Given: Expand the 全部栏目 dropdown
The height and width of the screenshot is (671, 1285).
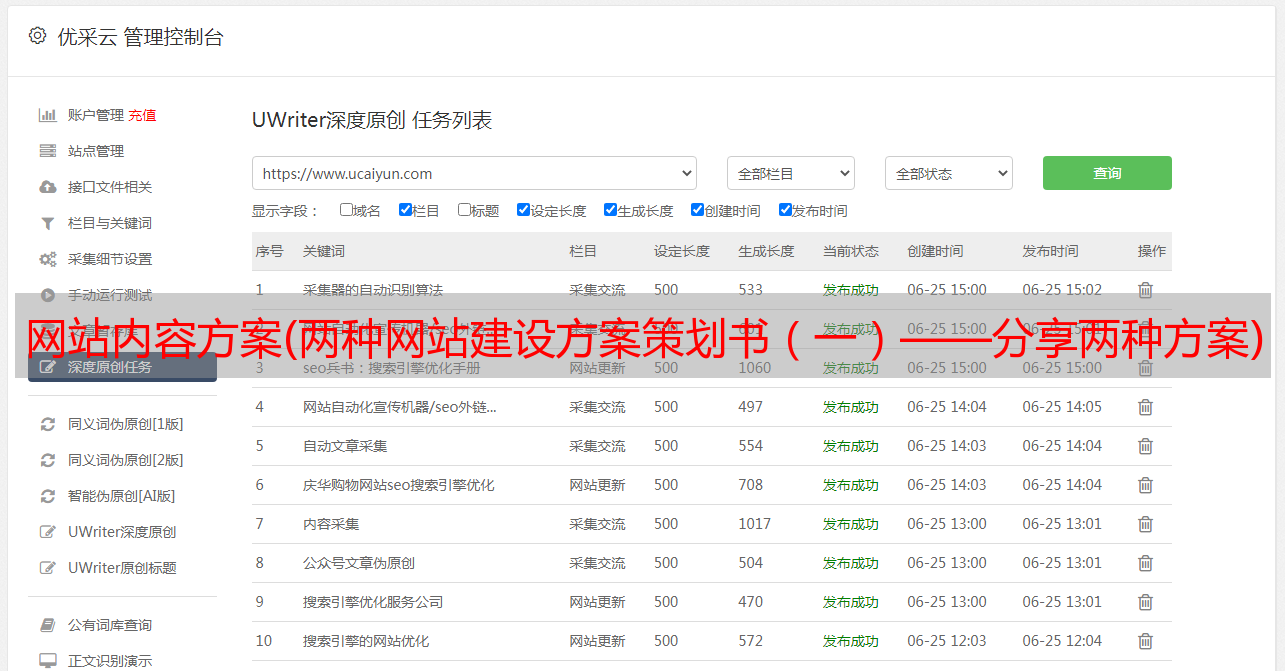Looking at the screenshot, I should click(x=790, y=173).
